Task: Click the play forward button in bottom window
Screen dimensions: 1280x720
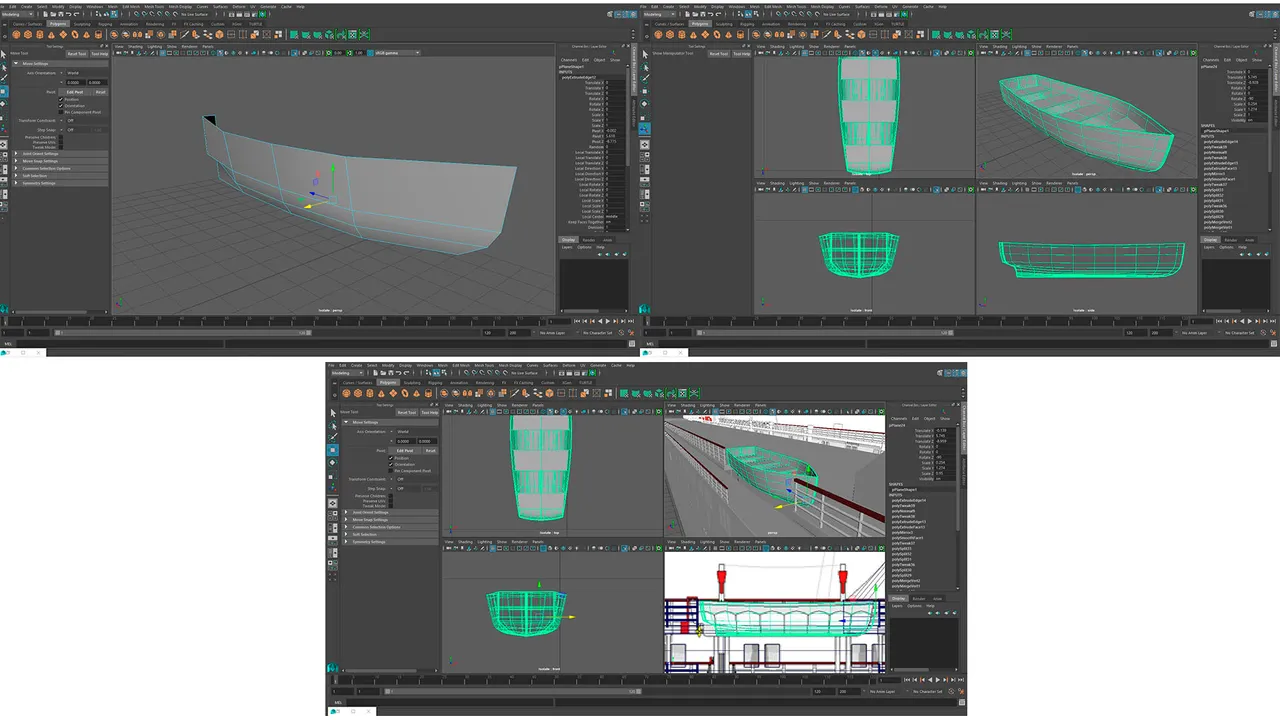Action: (938, 680)
